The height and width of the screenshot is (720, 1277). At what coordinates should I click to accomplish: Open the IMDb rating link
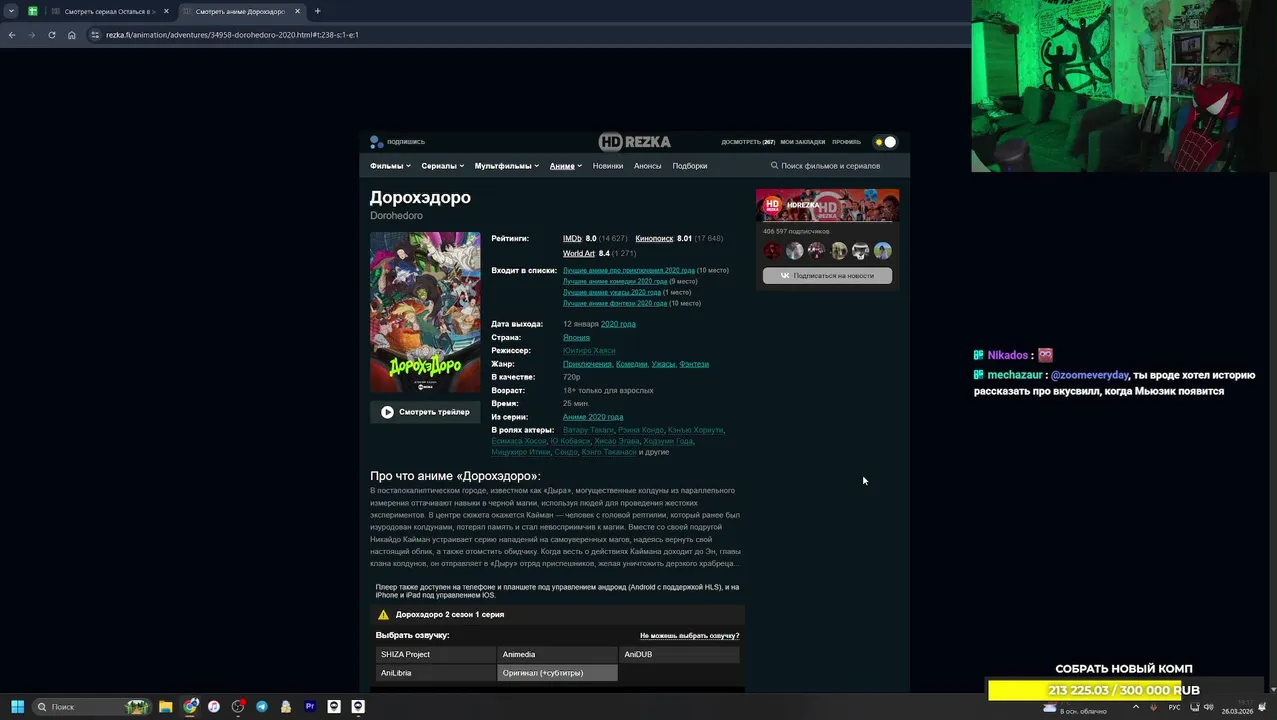[572, 239]
